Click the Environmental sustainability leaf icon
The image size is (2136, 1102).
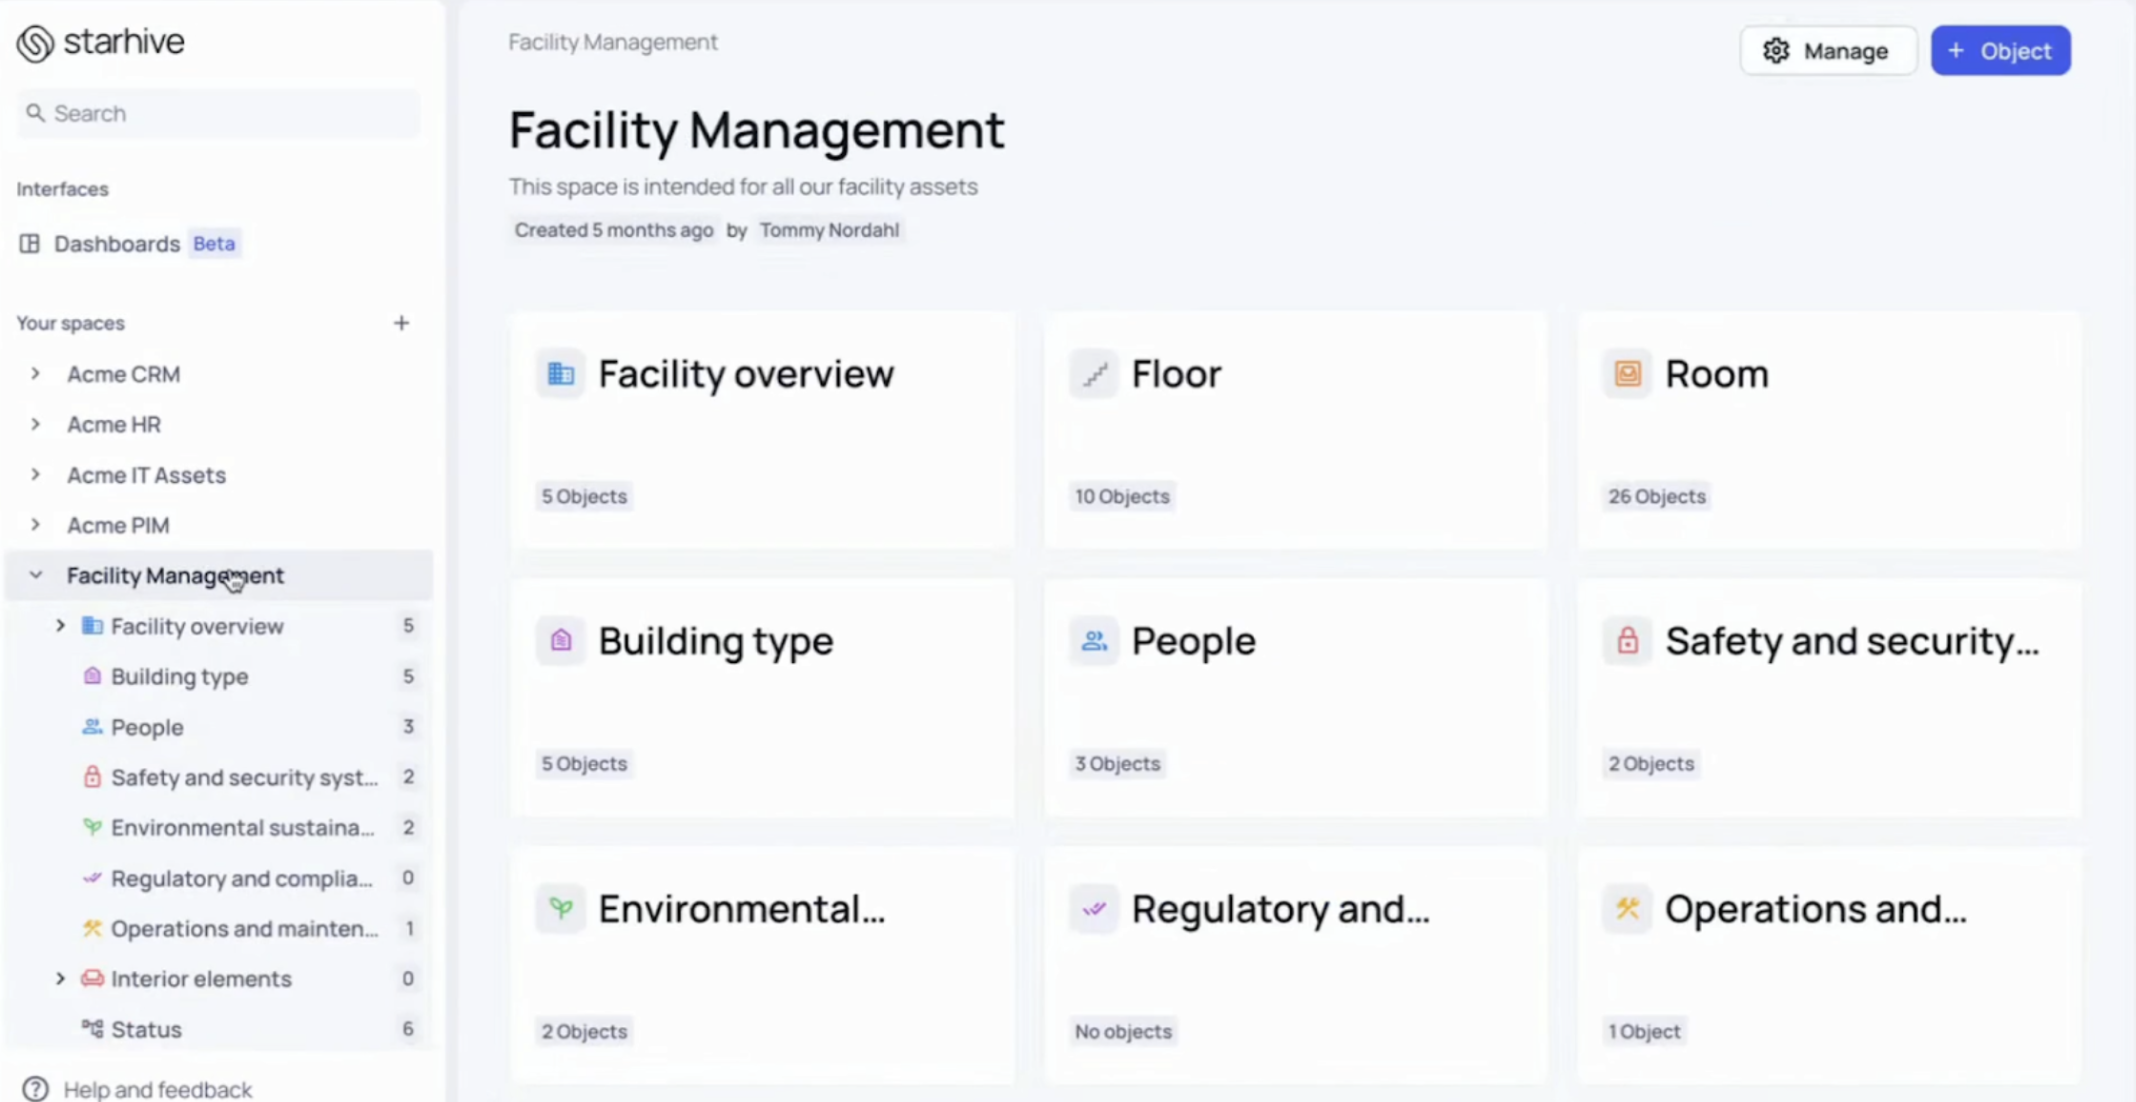[561, 909]
